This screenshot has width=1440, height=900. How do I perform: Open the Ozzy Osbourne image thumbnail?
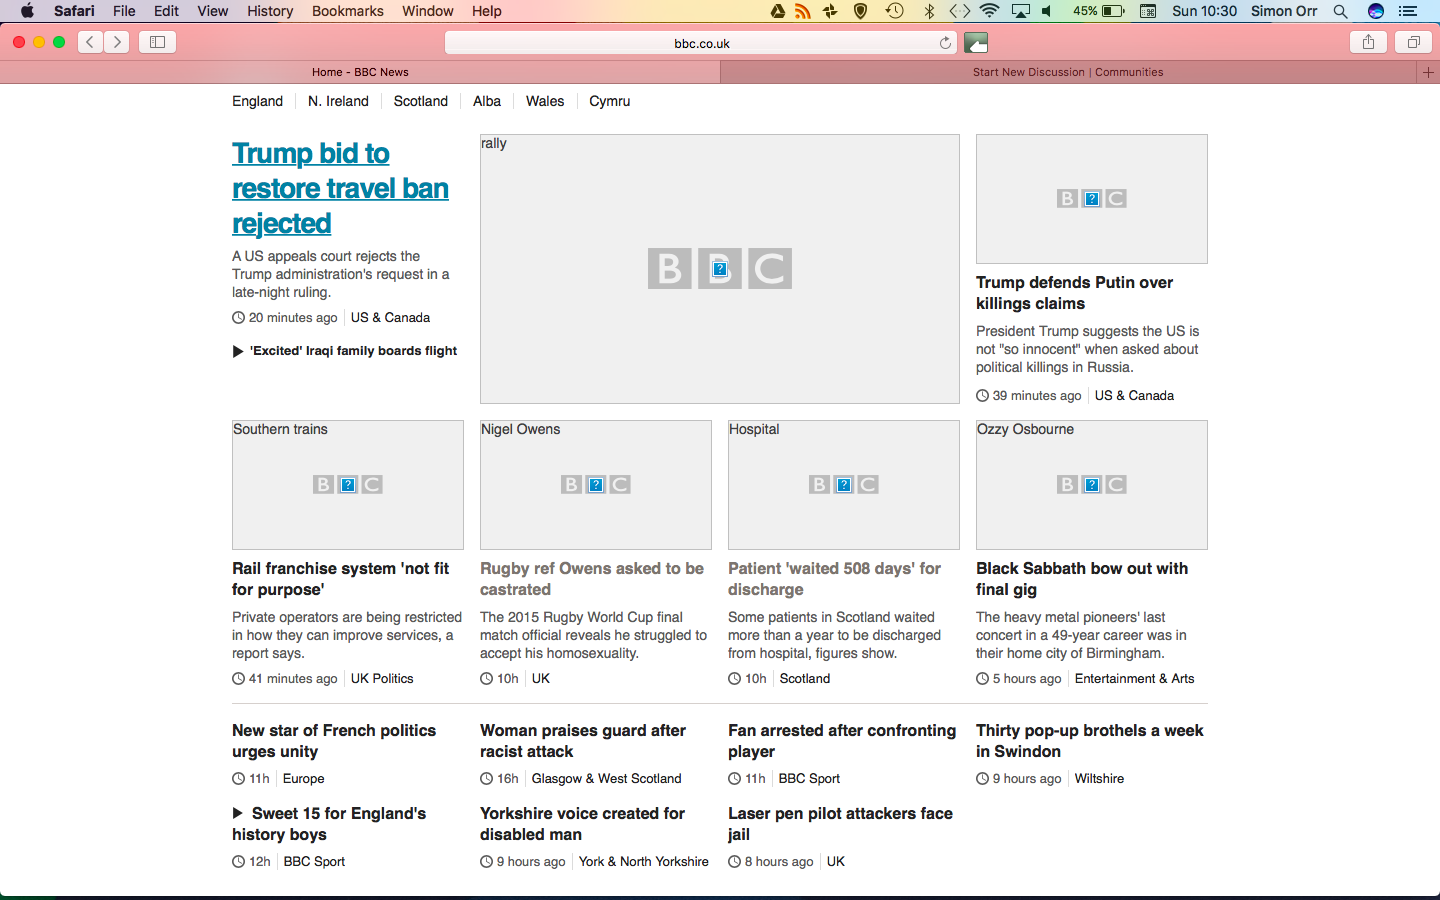coord(1092,485)
